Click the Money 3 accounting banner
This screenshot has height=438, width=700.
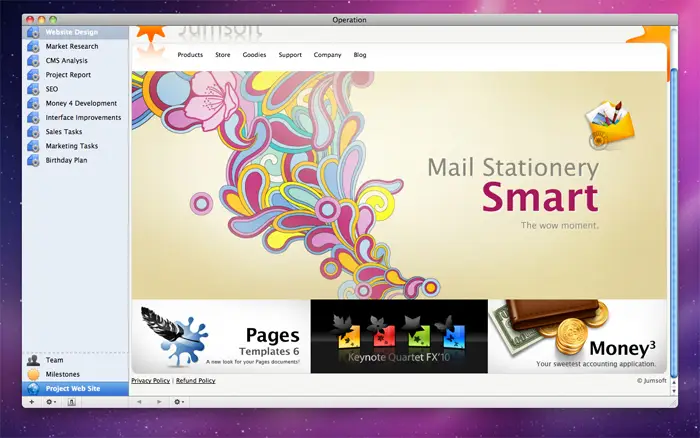click(577, 336)
